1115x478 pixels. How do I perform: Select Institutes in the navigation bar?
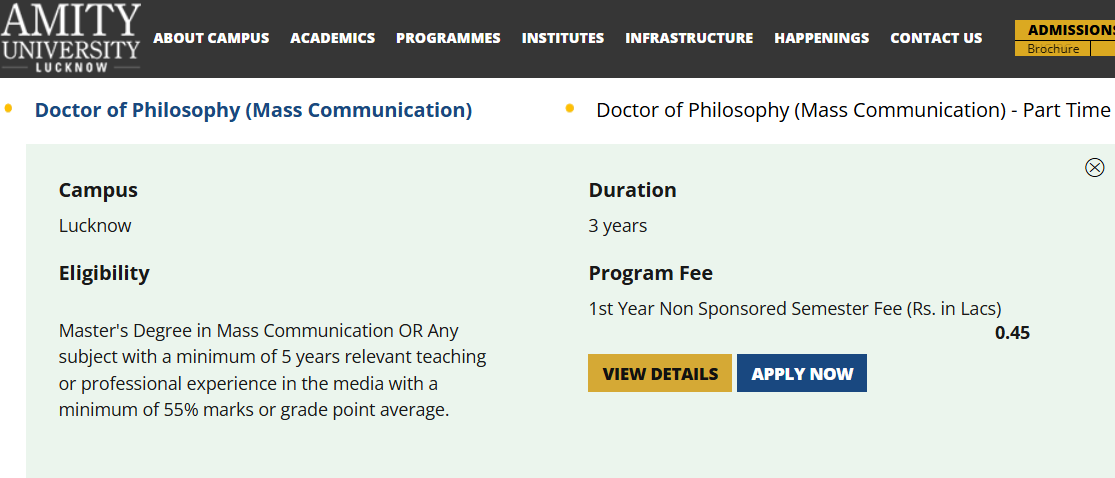(563, 38)
